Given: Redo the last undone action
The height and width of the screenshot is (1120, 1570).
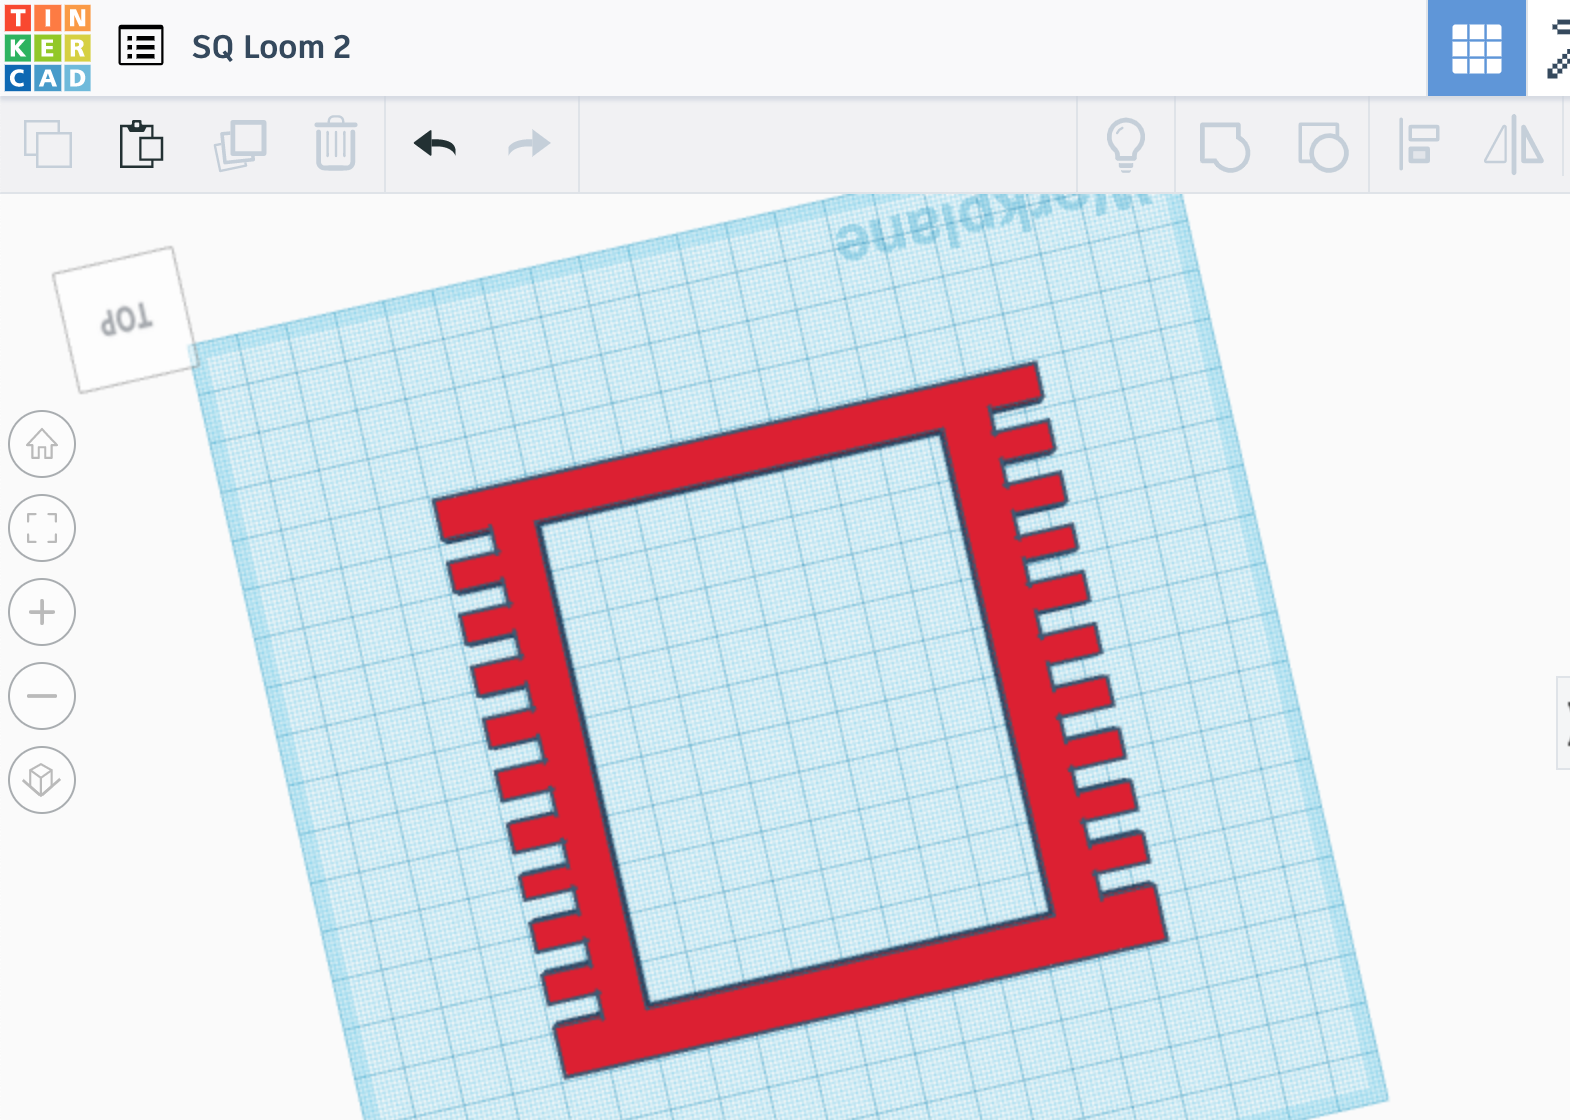Looking at the screenshot, I should tap(529, 145).
